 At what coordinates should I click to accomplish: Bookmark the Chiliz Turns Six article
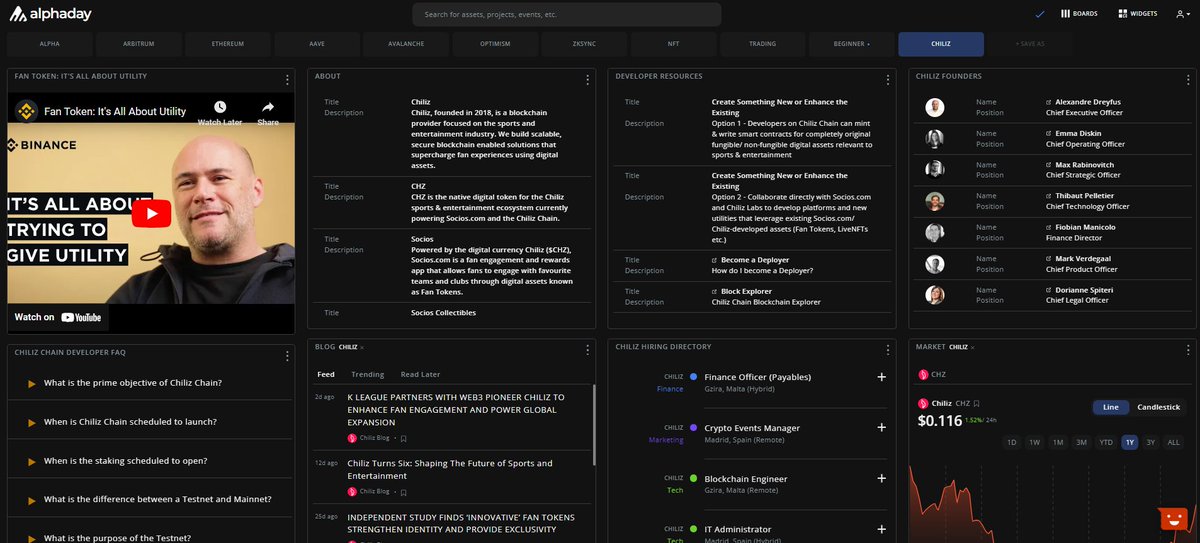tap(404, 491)
